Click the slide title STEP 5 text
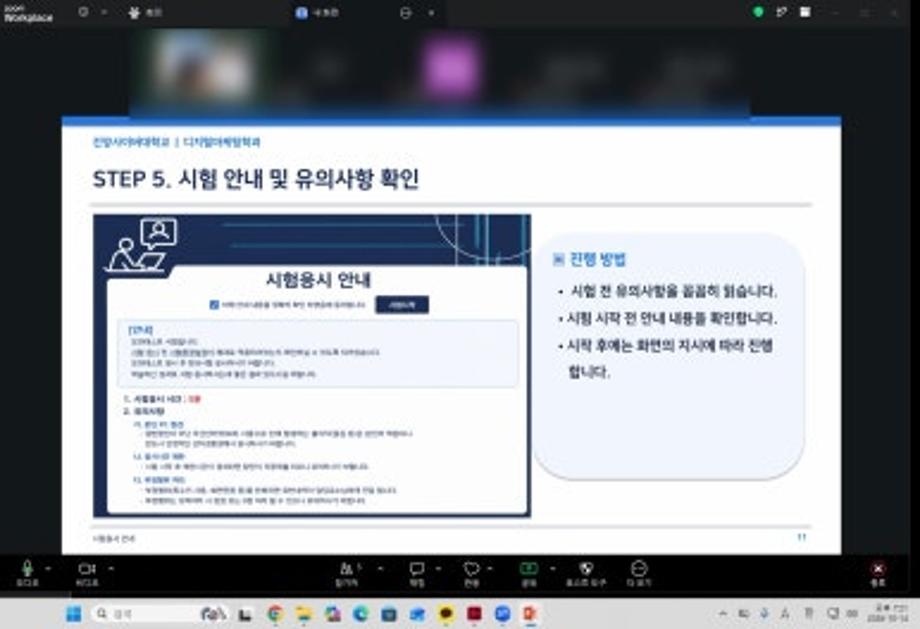The width and height of the screenshot is (920, 629). pos(256,179)
